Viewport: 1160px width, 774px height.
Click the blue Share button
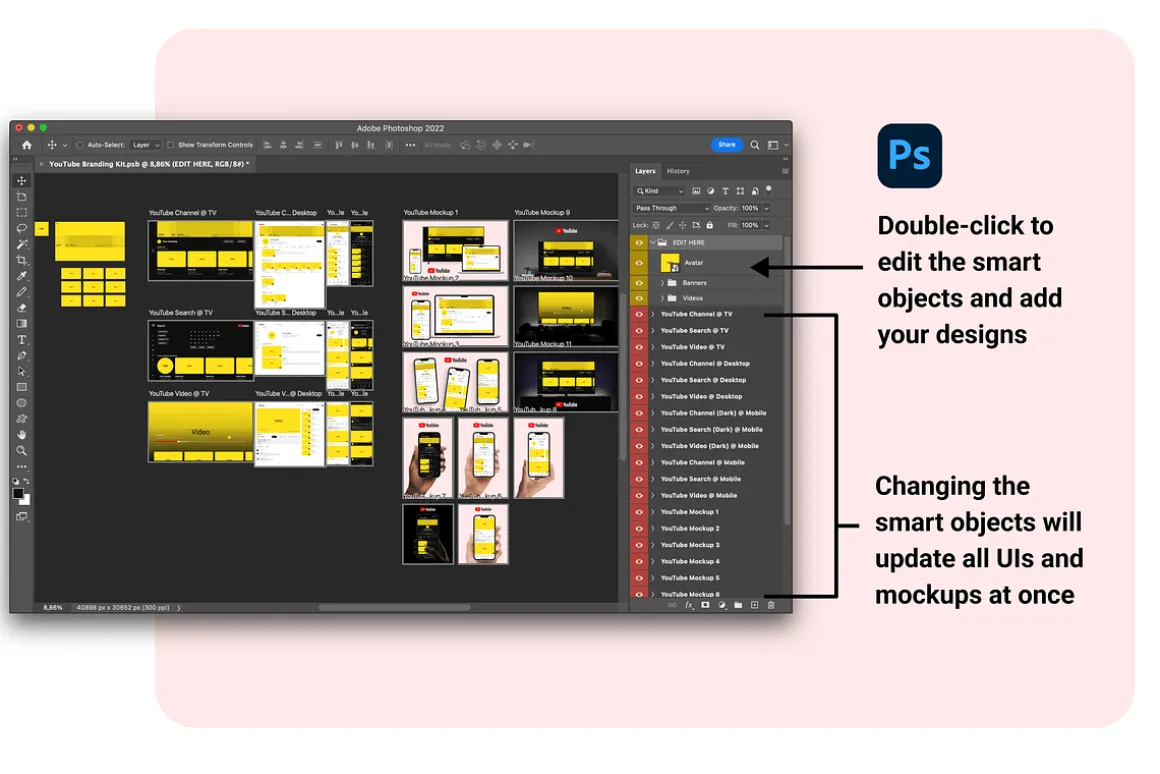click(x=726, y=145)
